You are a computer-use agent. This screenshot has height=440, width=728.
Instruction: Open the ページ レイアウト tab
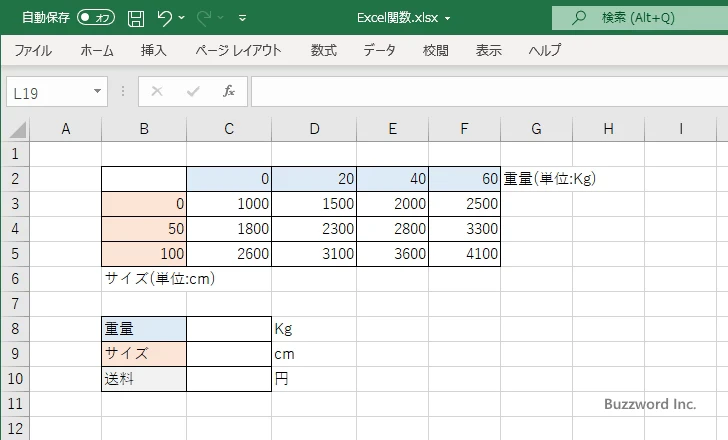pos(238,50)
